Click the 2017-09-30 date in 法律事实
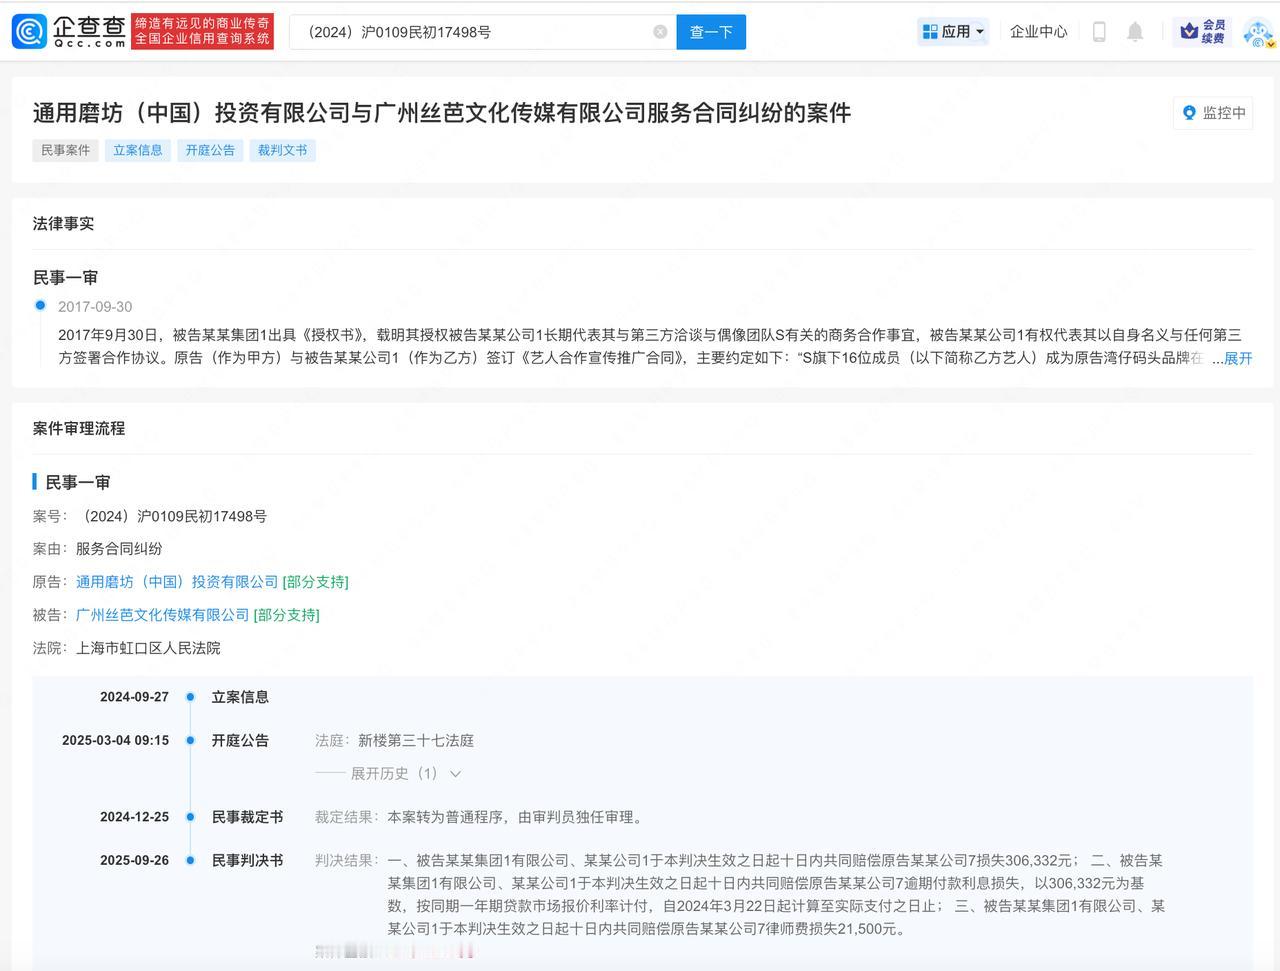Screen dimensions: 1280x971 click(95, 307)
